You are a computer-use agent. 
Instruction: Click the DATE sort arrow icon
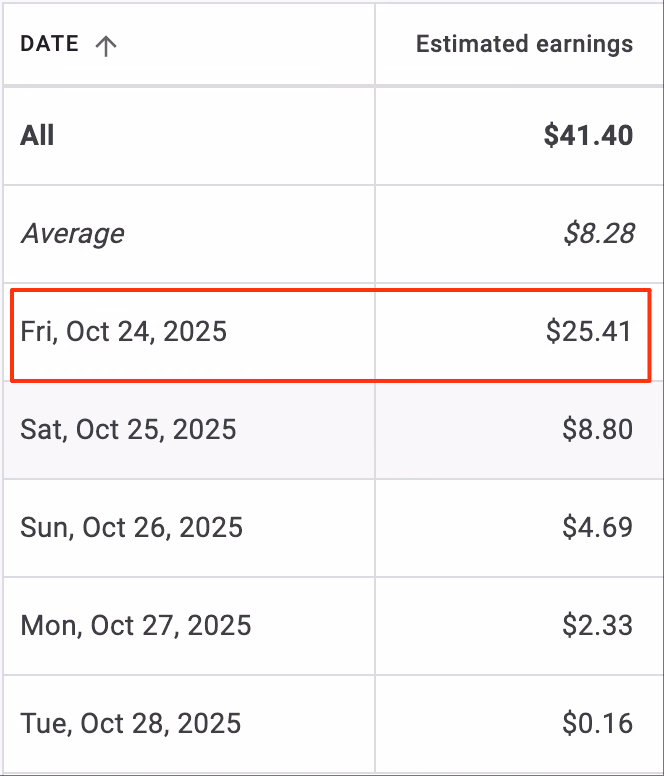click(106, 46)
